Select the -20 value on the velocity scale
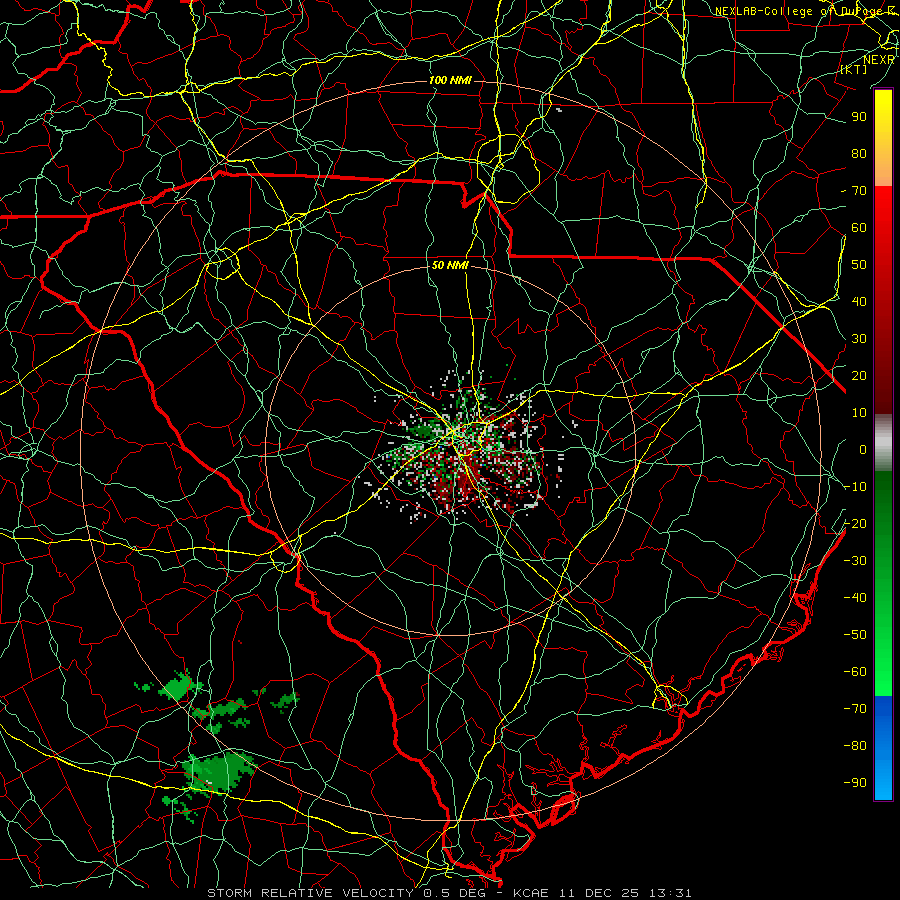 pyautogui.click(x=855, y=523)
